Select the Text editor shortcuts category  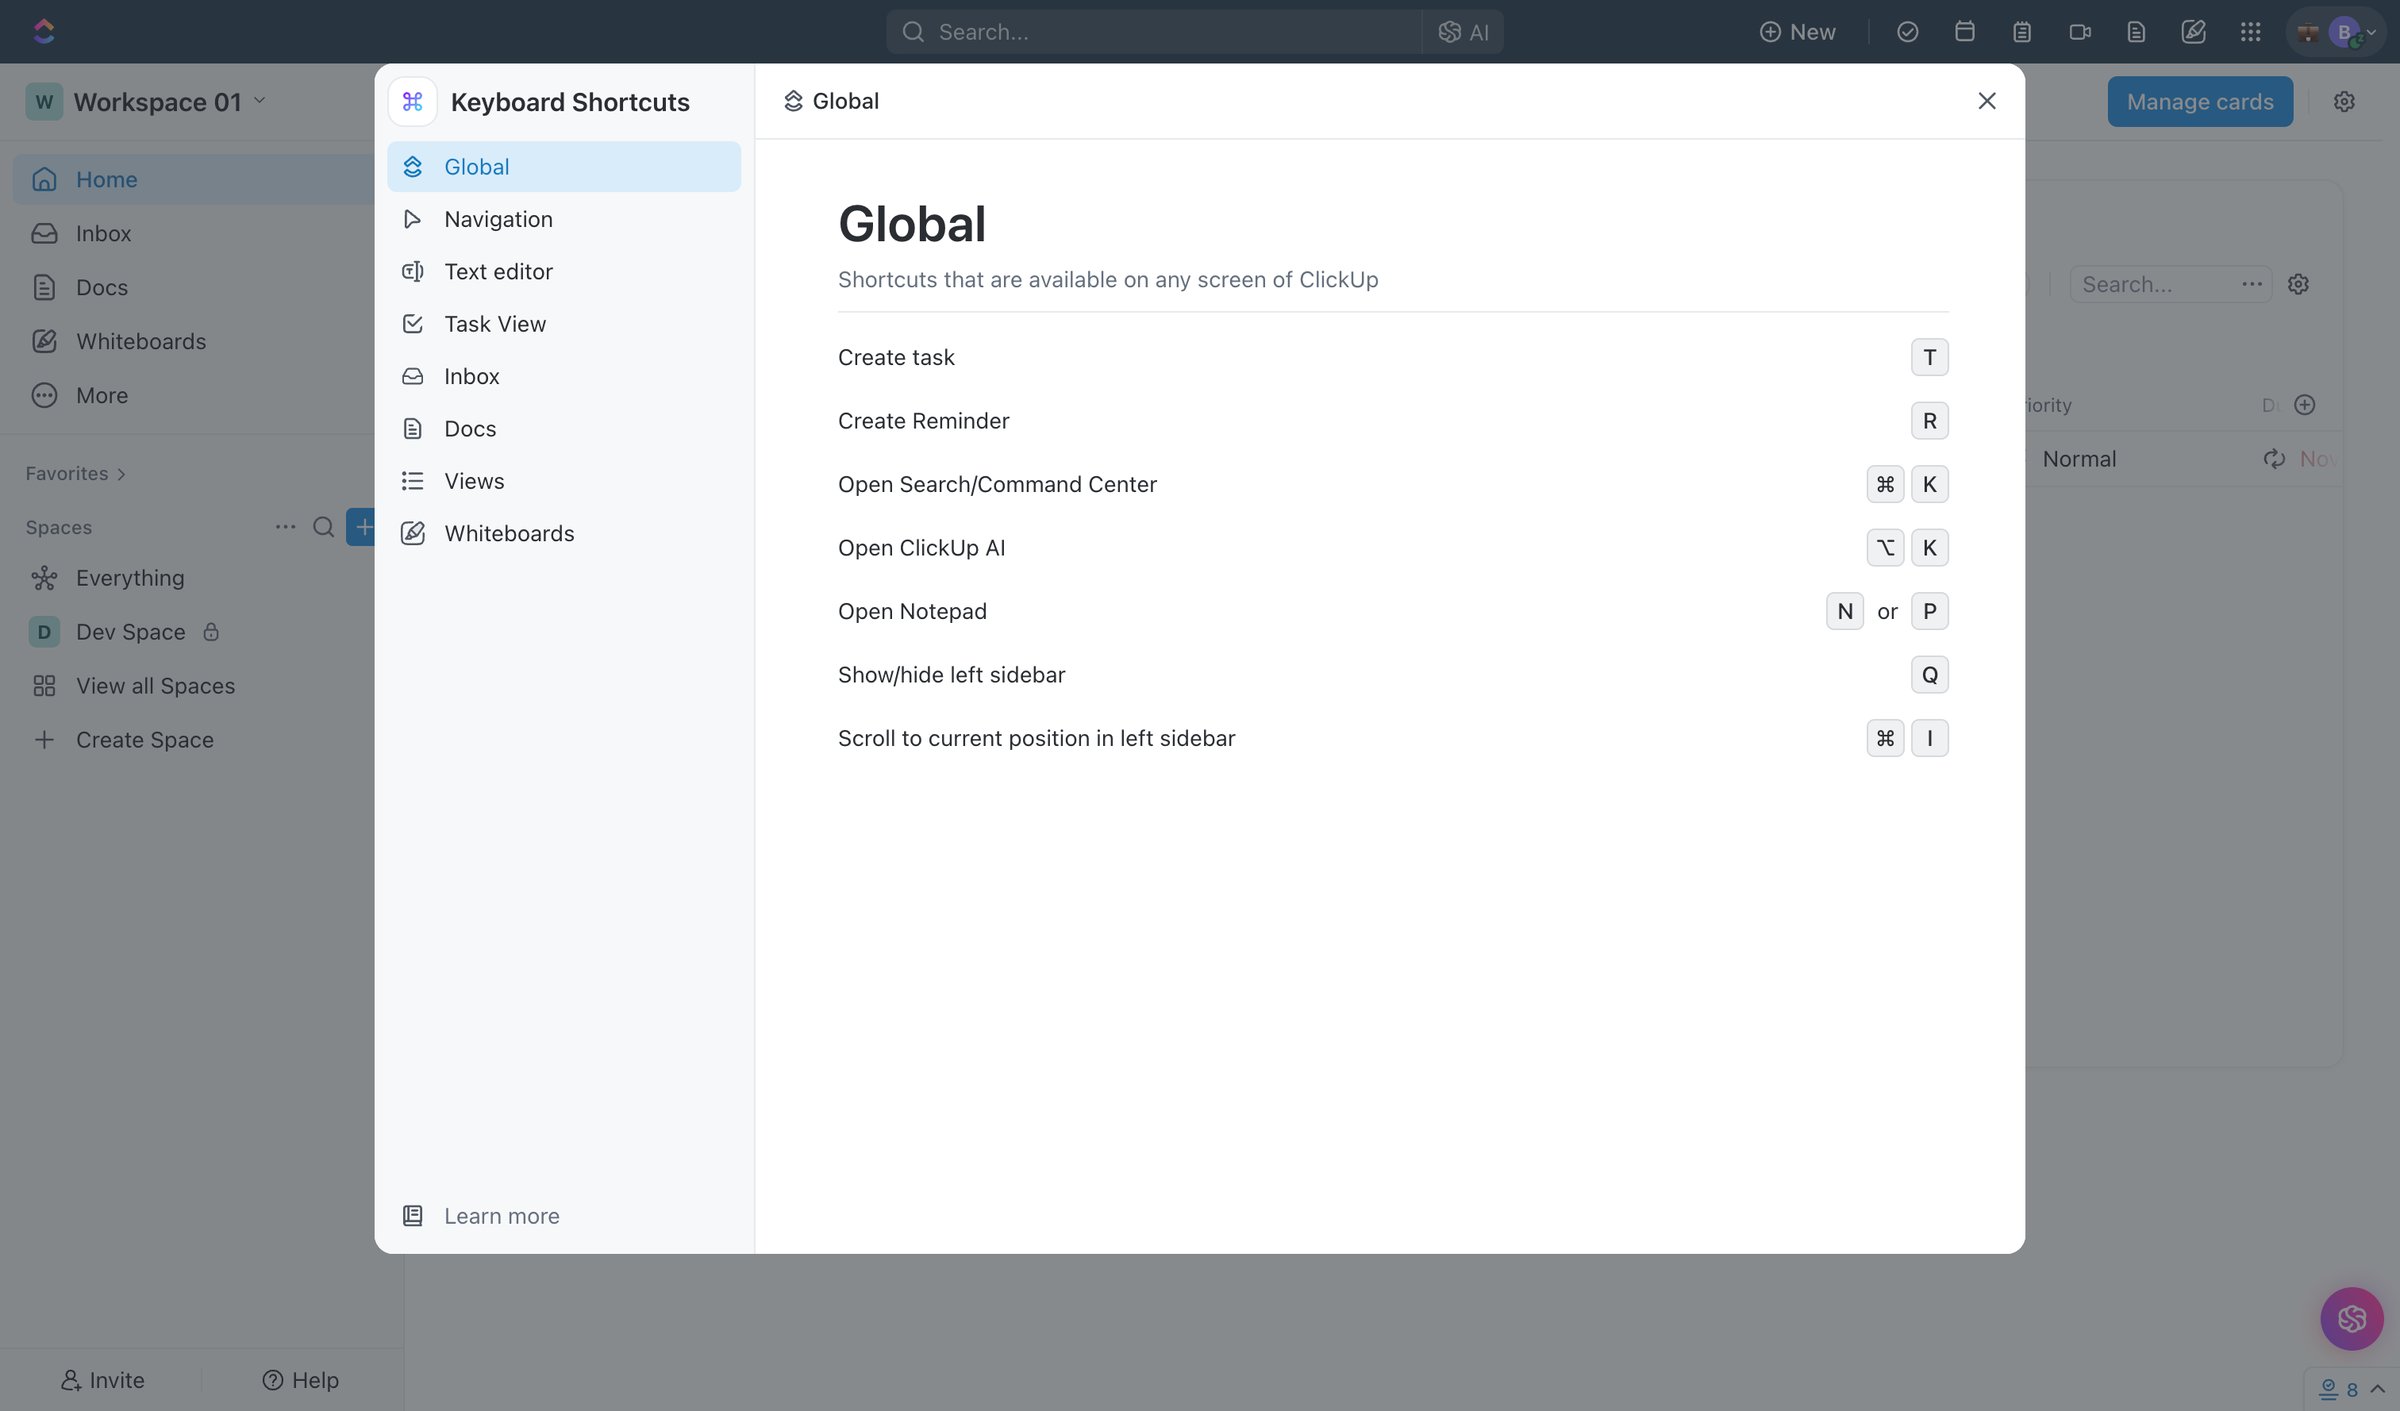point(564,271)
